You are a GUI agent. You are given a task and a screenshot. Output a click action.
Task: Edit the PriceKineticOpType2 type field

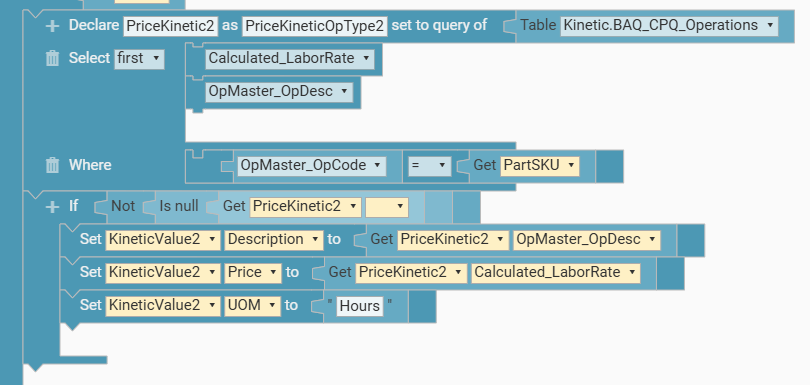click(315, 26)
